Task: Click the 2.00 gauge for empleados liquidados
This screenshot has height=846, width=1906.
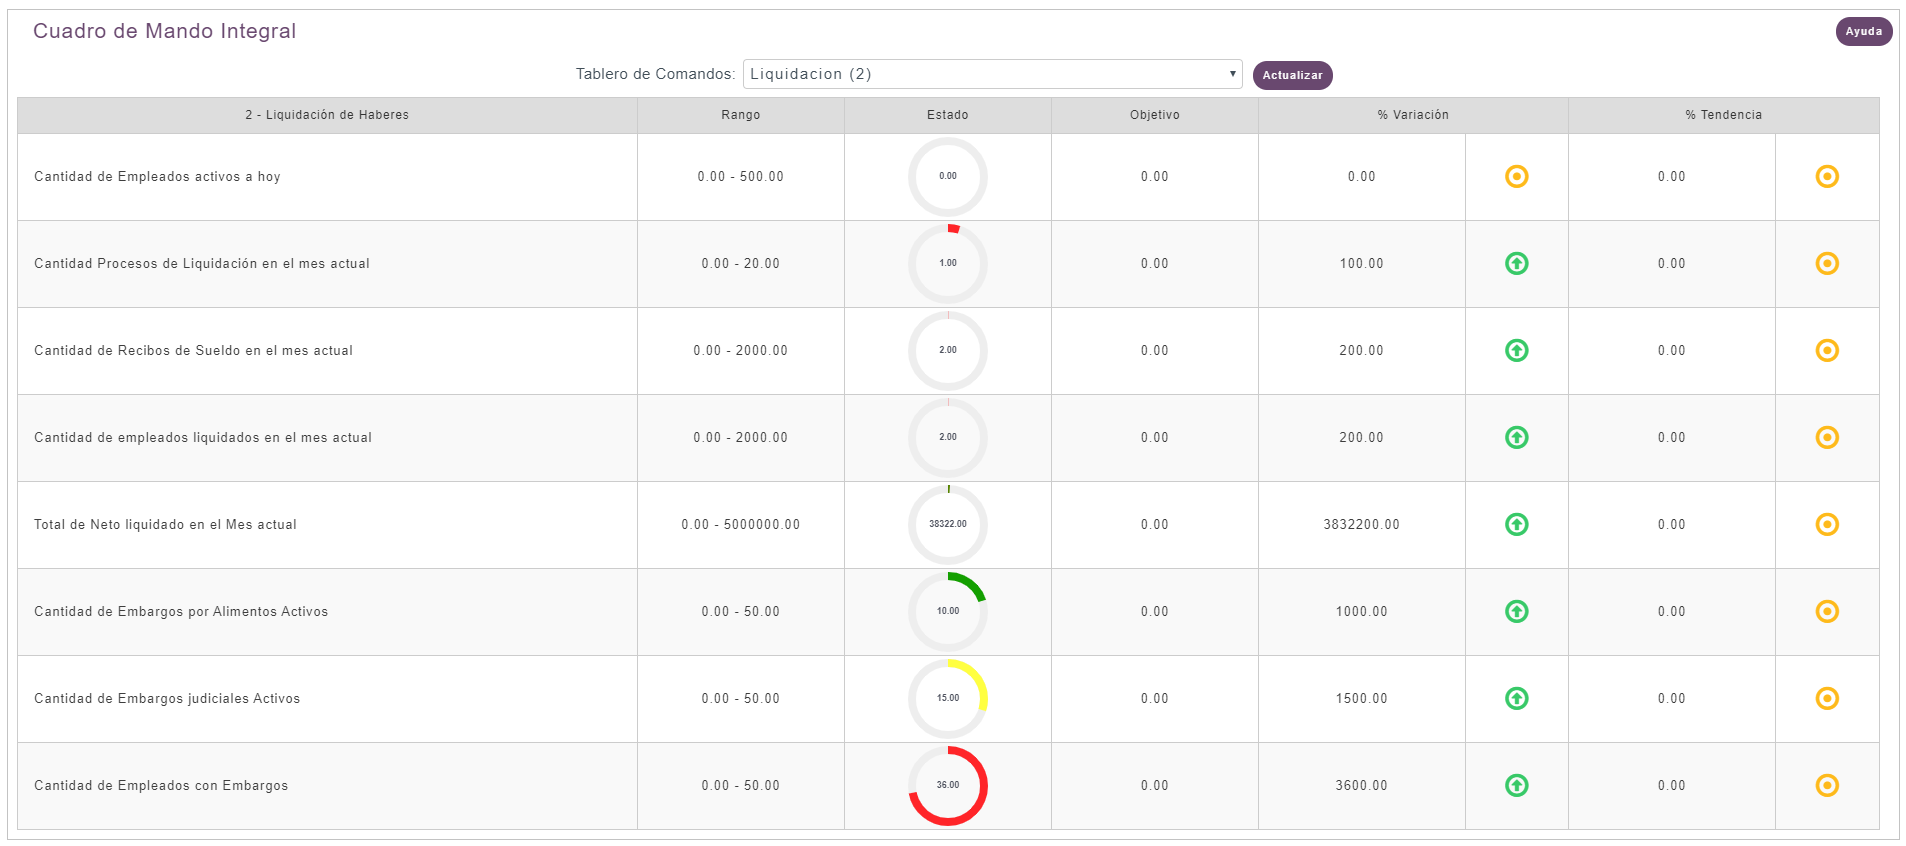Action: coord(947,438)
